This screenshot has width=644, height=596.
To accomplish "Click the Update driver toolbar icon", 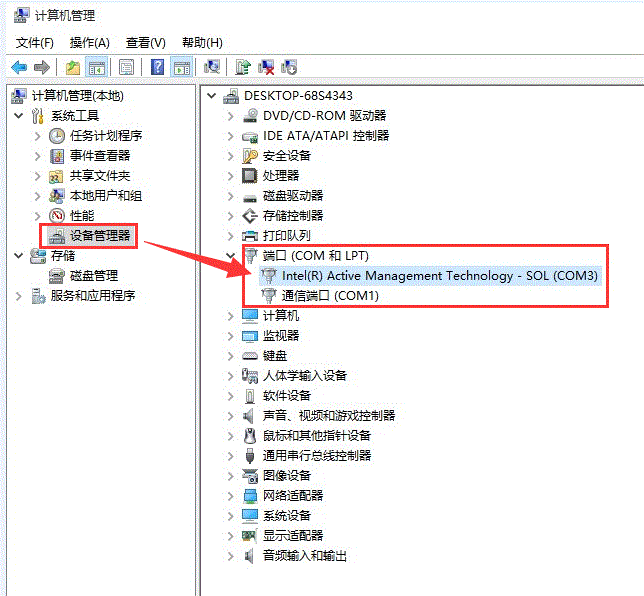I will 243,67.
